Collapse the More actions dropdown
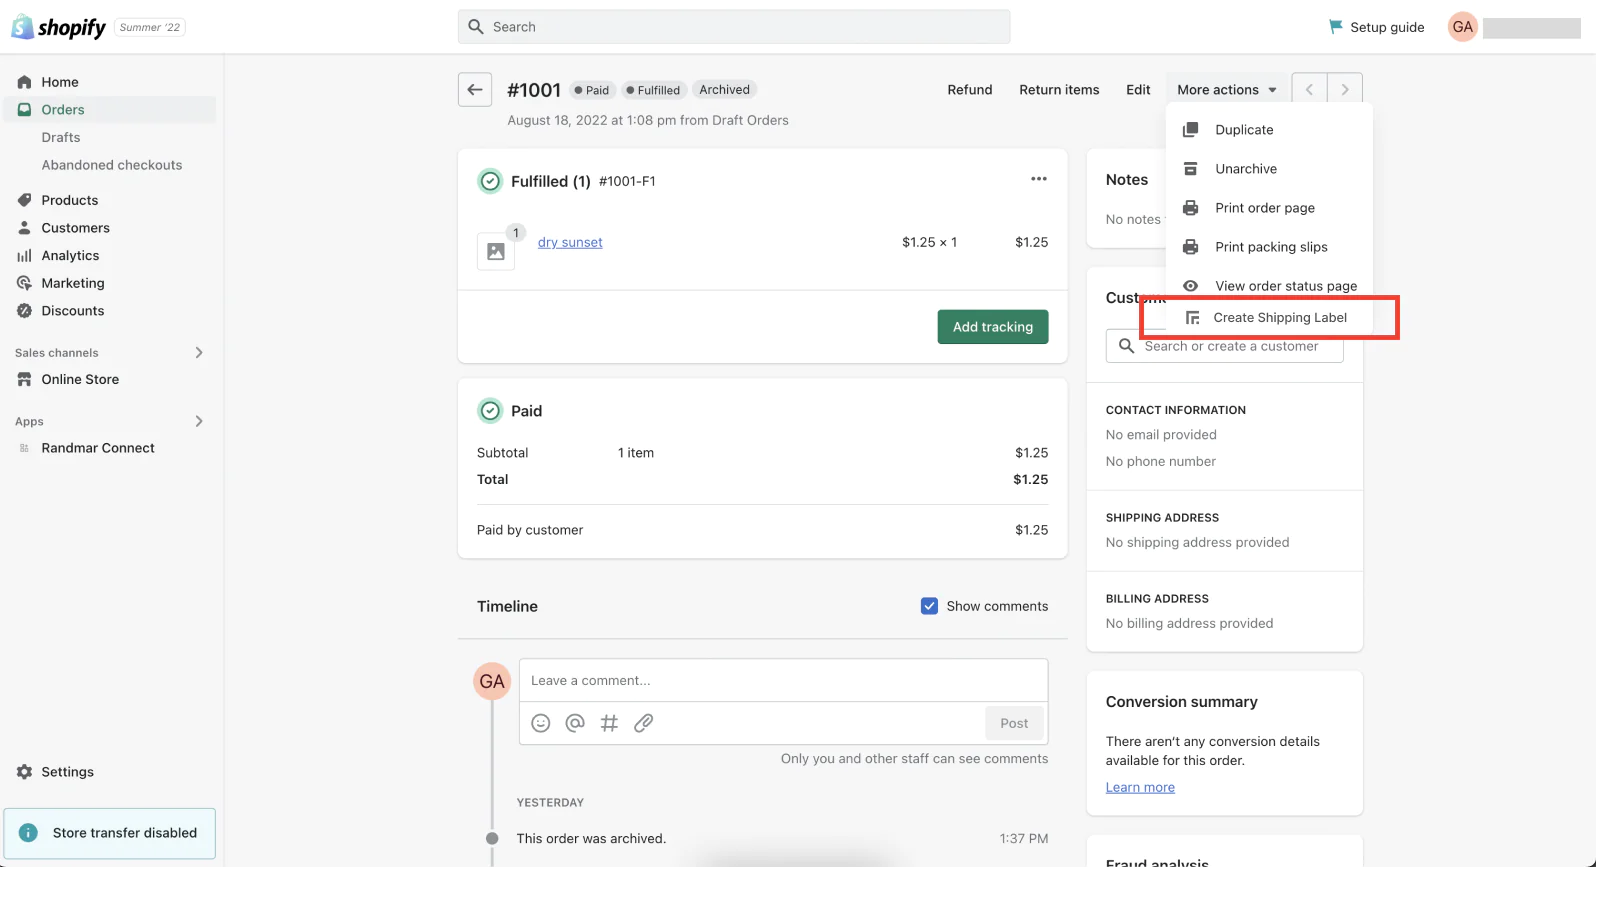The width and height of the screenshot is (1600, 900). coord(1227,90)
